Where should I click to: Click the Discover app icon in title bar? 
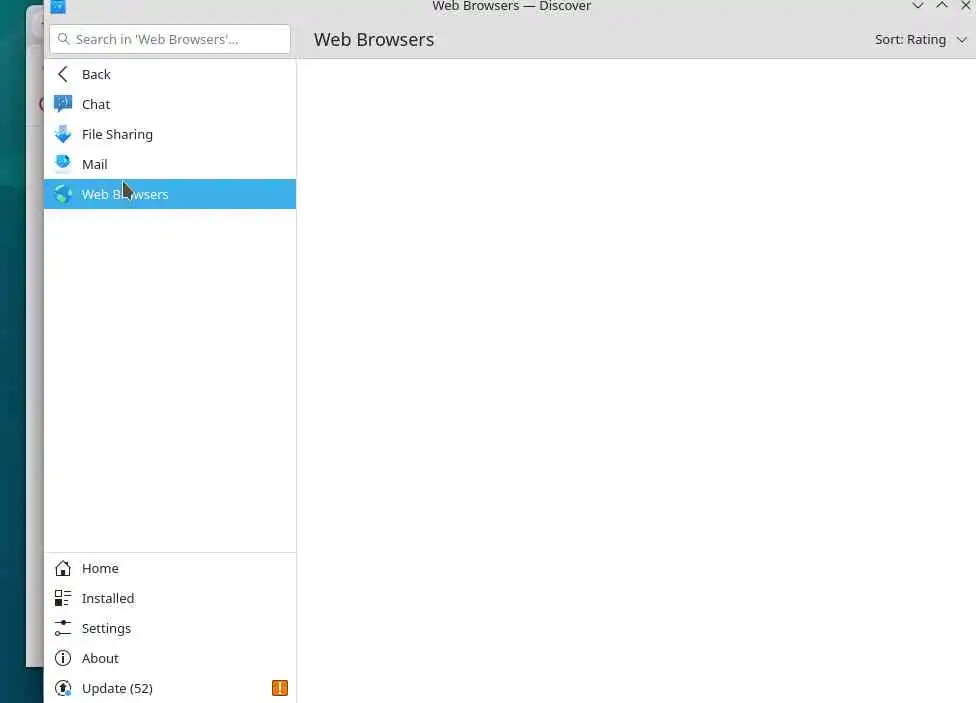point(58,6)
